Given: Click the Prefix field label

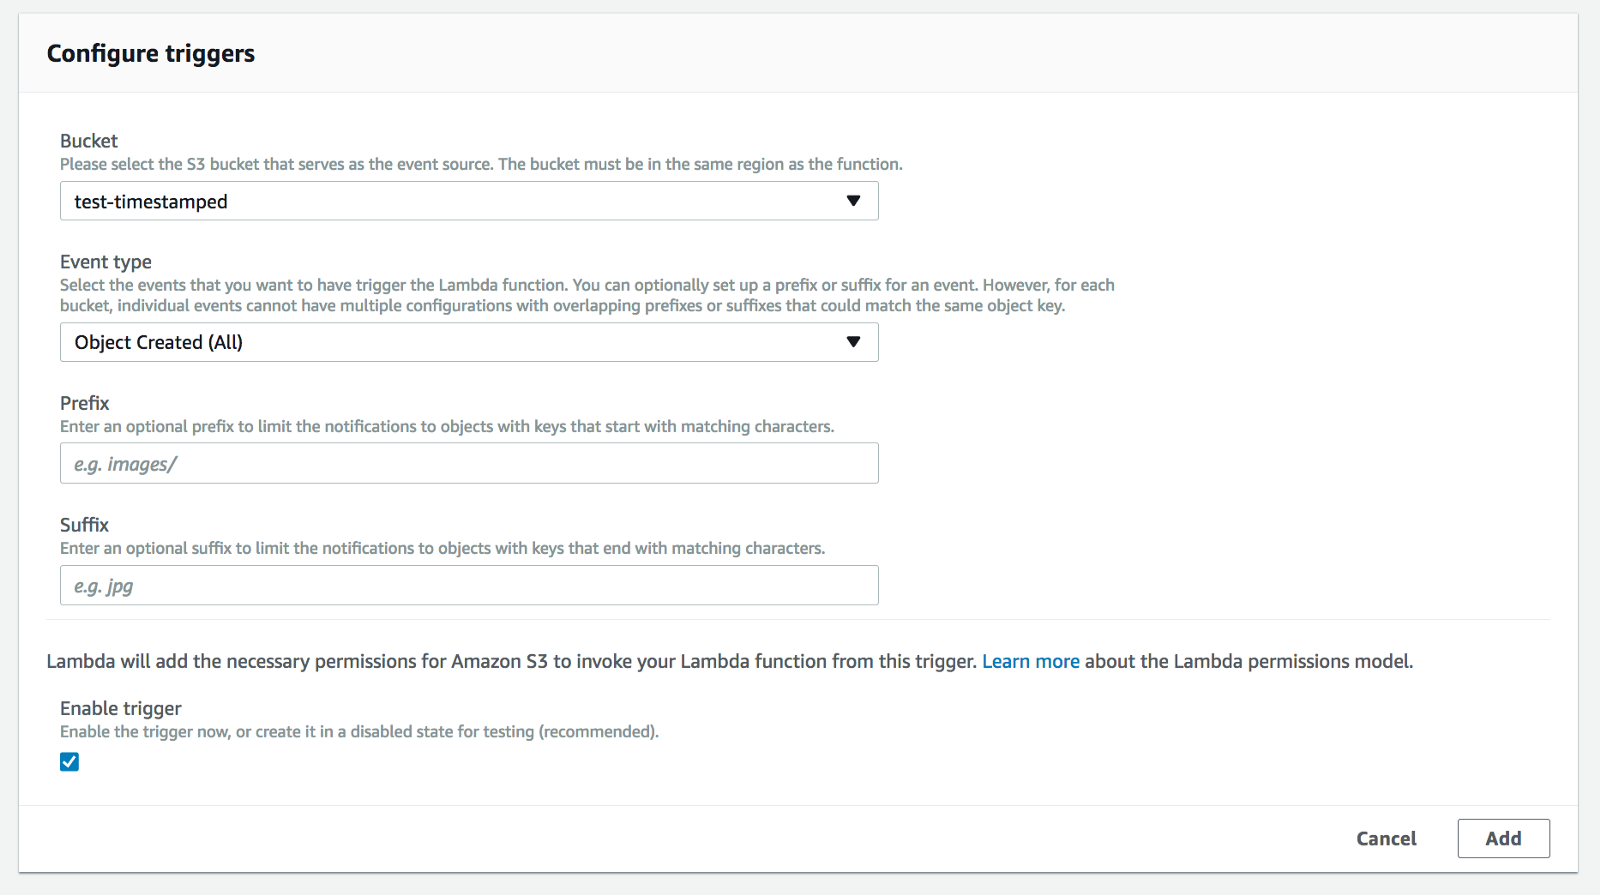Looking at the screenshot, I should click(x=84, y=403).
